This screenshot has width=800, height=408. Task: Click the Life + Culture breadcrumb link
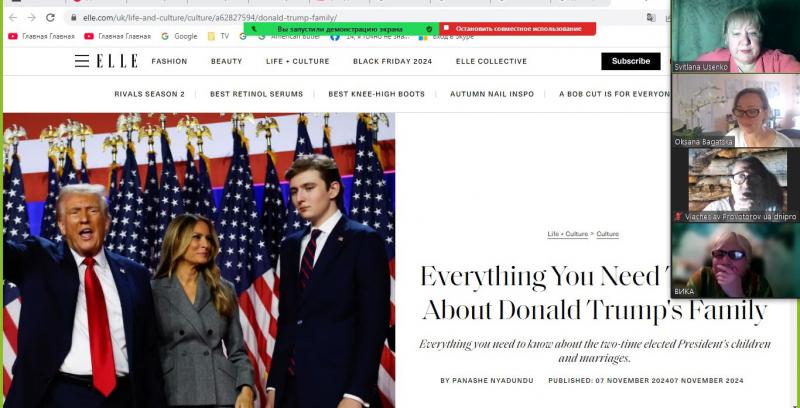pos(567,234)
